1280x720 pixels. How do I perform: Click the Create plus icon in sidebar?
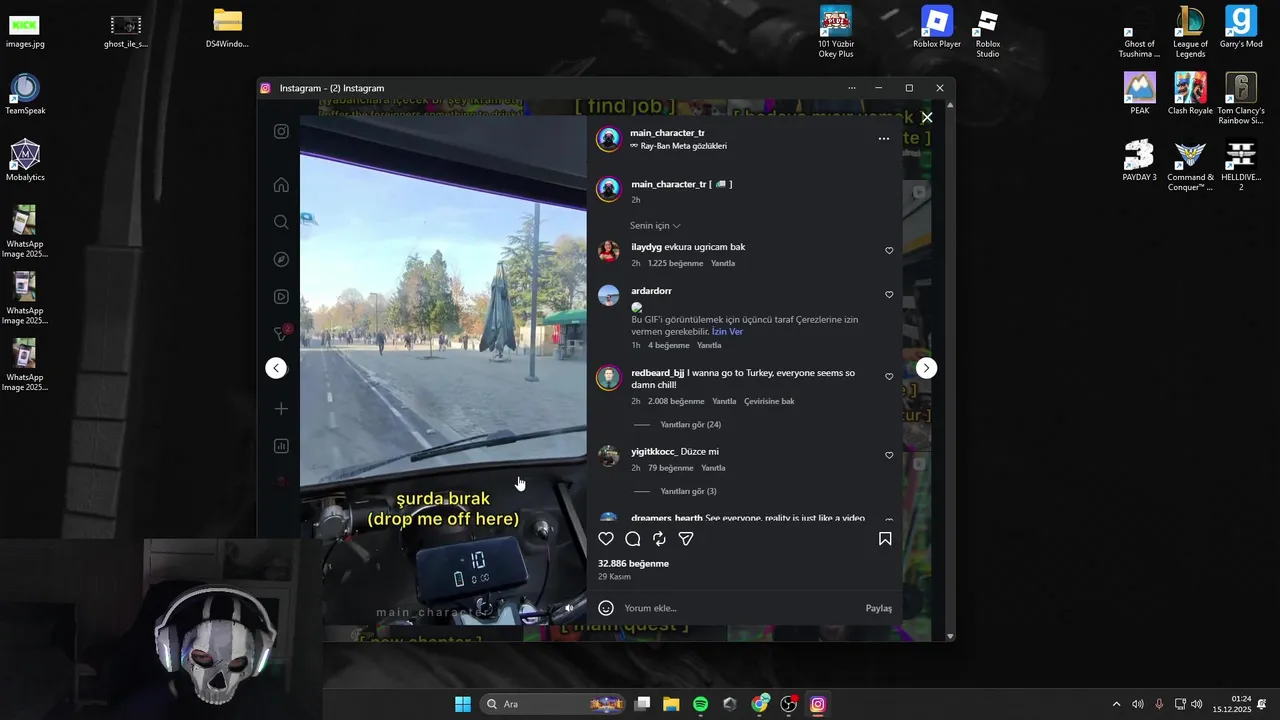click(281, 409)
